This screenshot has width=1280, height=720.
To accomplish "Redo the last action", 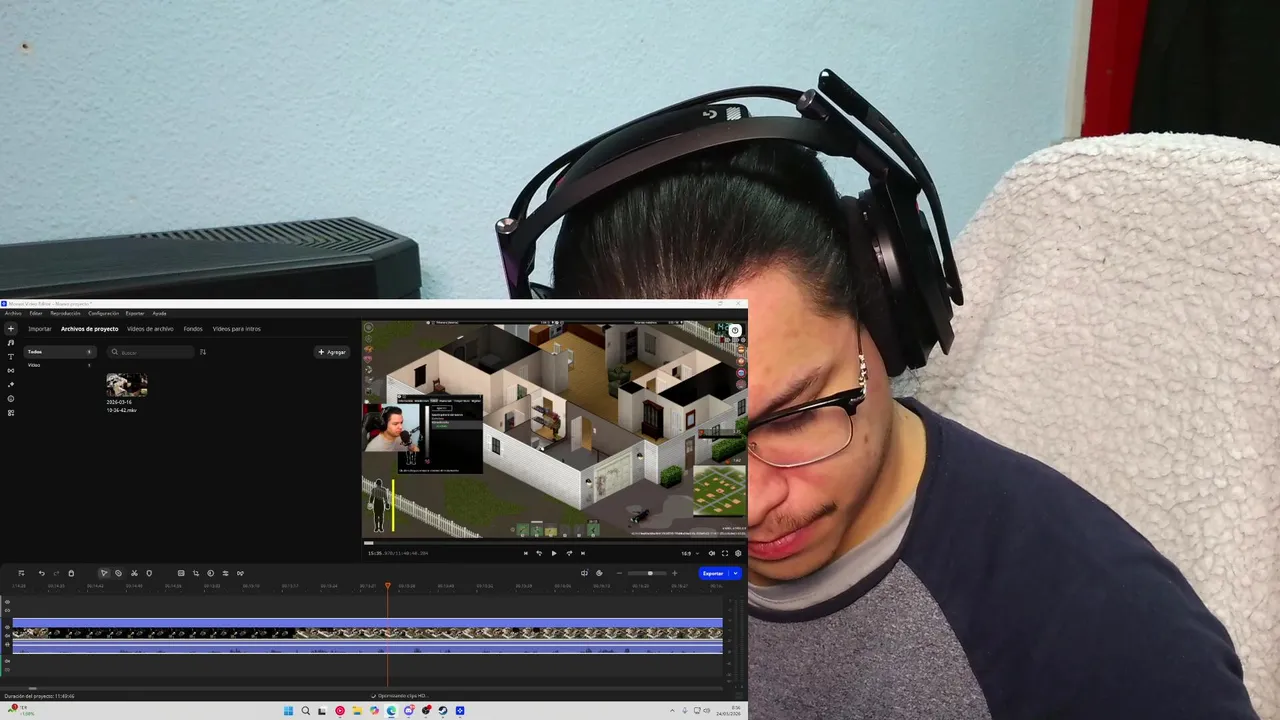I will [x=56, y=573].
